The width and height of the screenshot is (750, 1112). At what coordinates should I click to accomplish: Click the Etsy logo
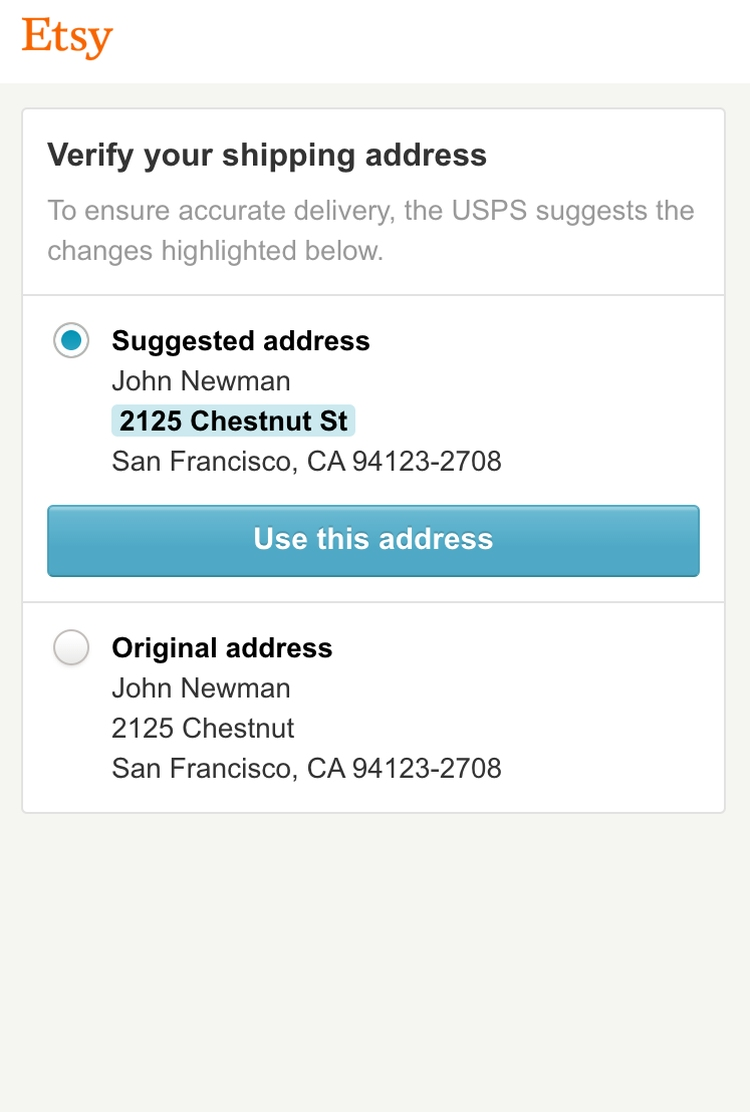coord(67,38)
